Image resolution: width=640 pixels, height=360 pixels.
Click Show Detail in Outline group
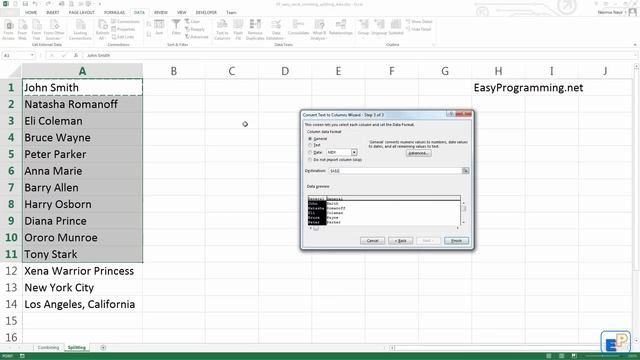pos(419,22)
